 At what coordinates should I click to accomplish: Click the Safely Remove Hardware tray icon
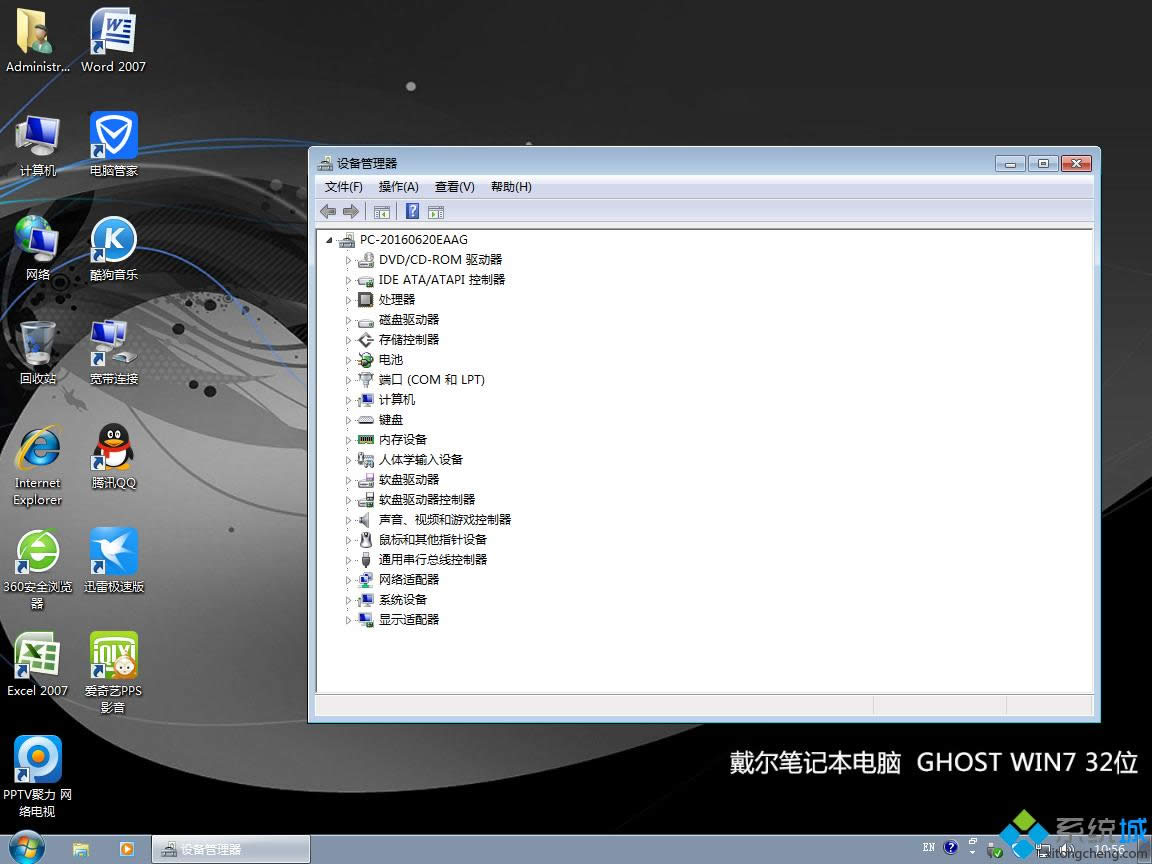coord(994,850)
